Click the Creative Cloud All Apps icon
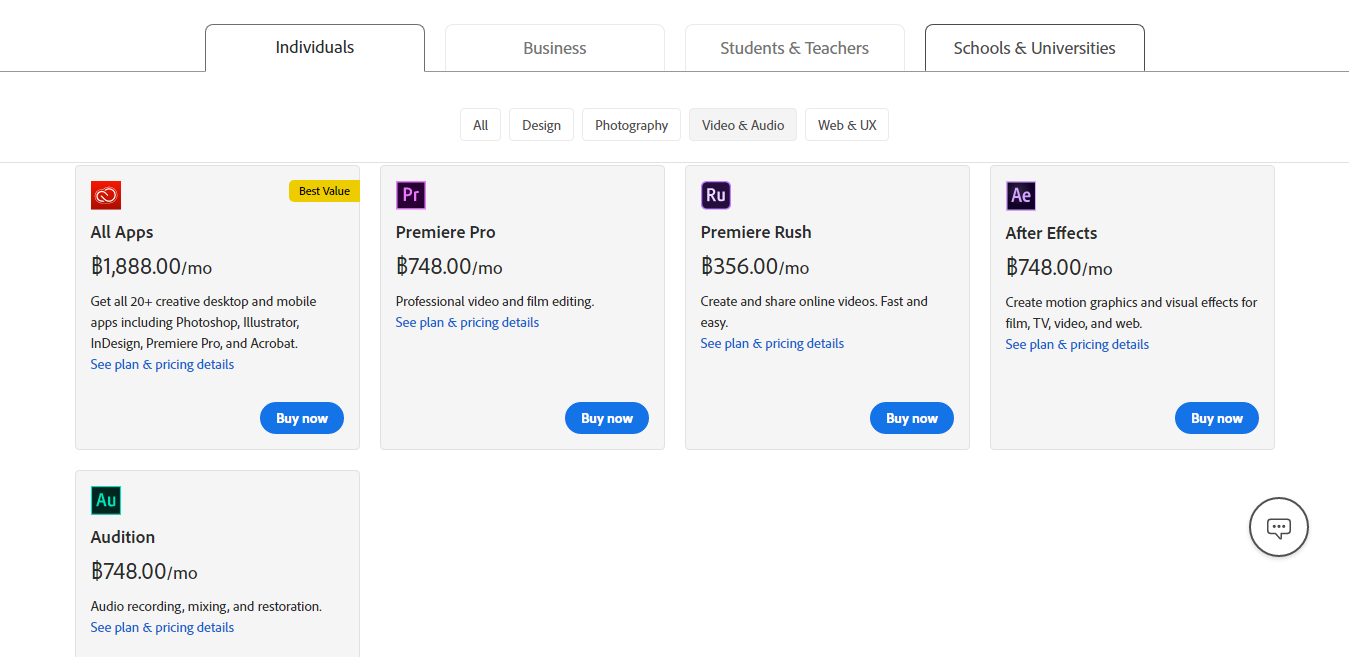The height and width of the screenshot is (657, 1349). click(106, 195)
